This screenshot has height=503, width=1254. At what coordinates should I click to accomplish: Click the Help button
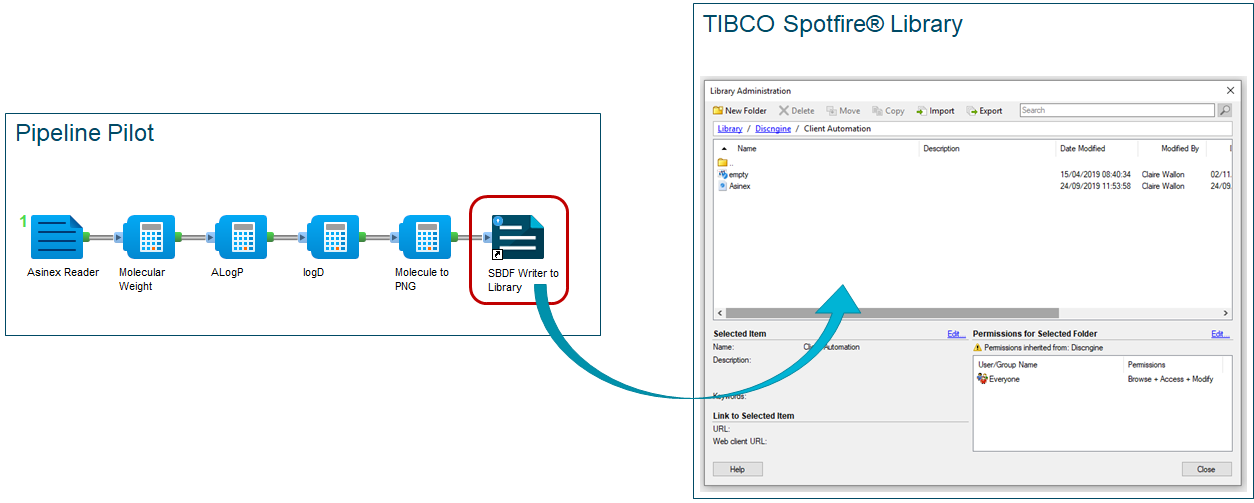(737, 469)
